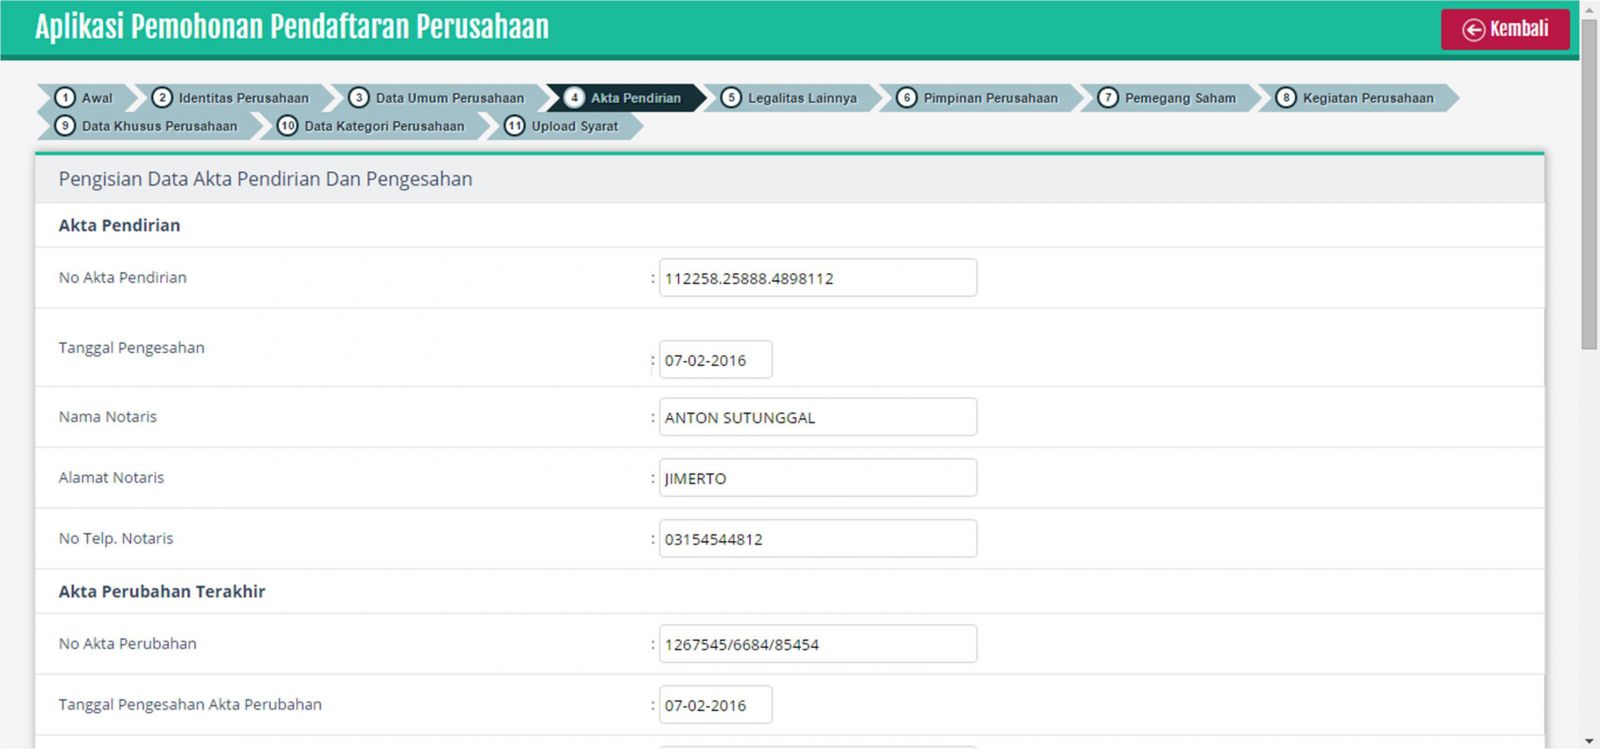1600x749 pixels.
Task: Click the Alamat Notaris text box
Action: [817, 478]
